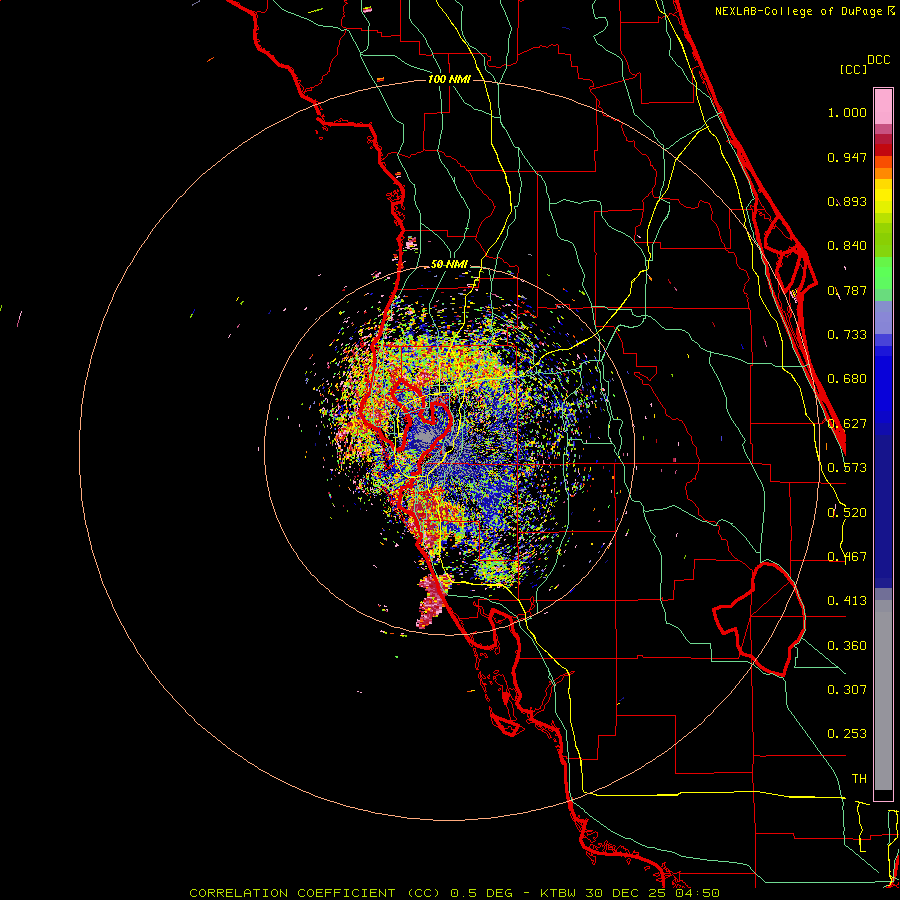Viewport: 900px width, 900px height.
Task: Select the 0.893 value on the color scale
Action: 847,201
